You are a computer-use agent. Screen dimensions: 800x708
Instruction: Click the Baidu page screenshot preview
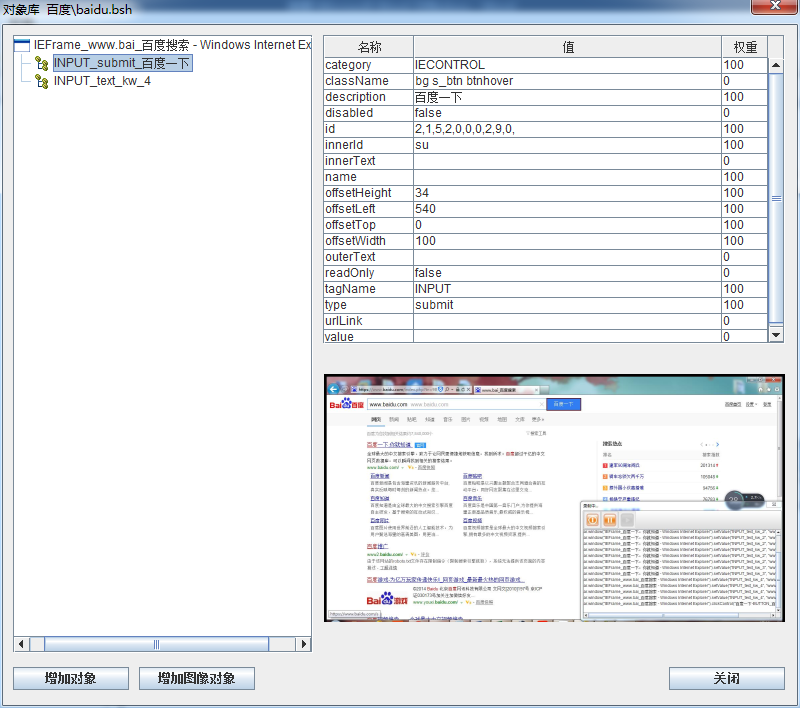[x=554, y=497]
